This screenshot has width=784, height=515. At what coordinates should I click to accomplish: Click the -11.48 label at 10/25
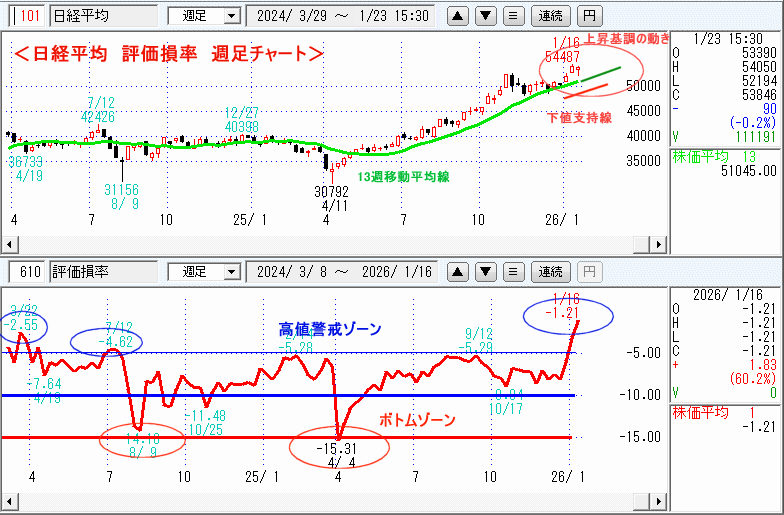click(205, 416)
